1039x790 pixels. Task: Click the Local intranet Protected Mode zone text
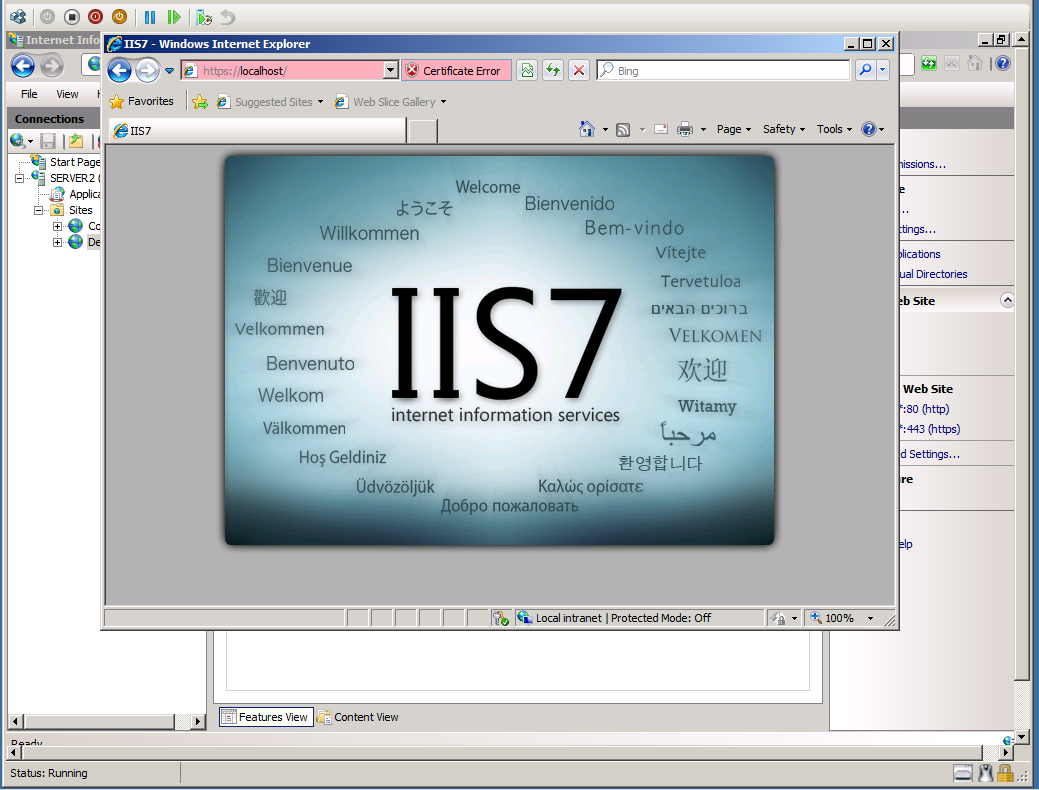click(623, 618)
